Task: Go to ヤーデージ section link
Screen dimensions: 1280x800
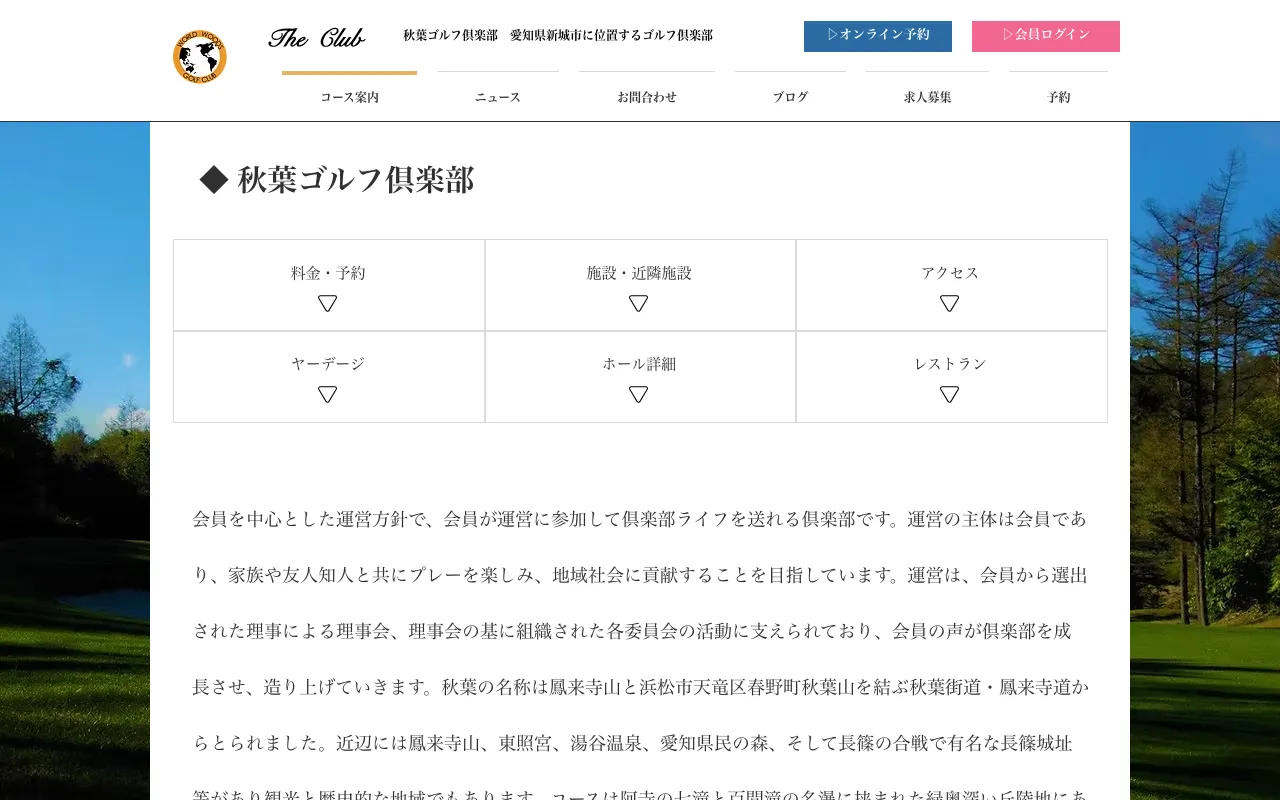Action: tap(328, 364)
